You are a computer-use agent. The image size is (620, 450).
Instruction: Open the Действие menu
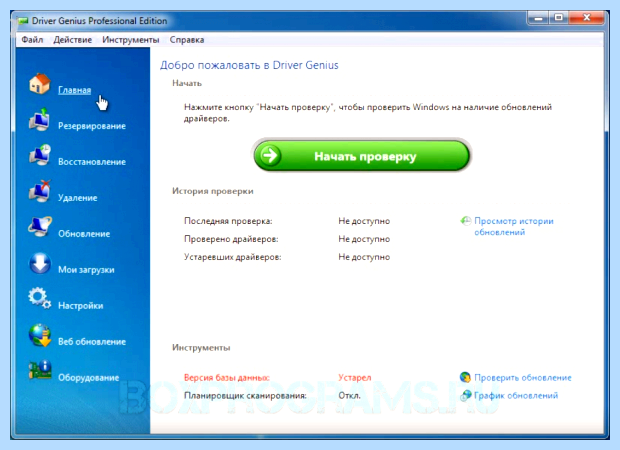[73, 40]
